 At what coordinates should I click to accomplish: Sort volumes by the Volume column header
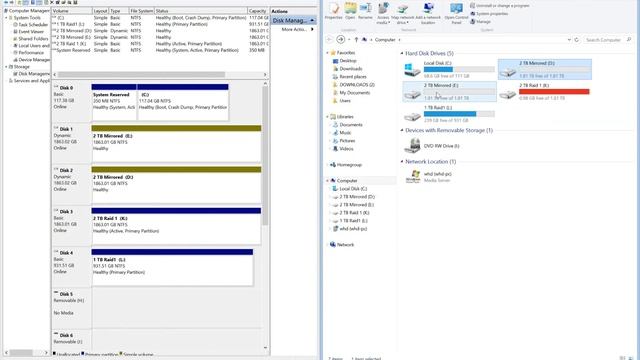(71, 11)
